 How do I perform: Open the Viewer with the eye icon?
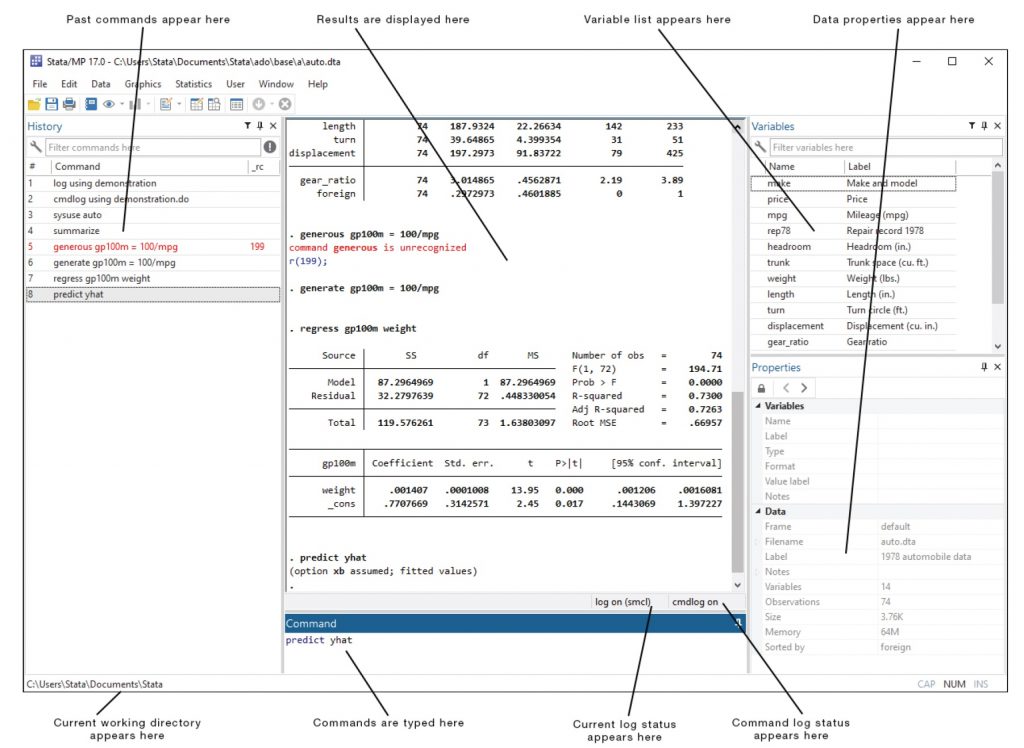[x=108, y=105]
